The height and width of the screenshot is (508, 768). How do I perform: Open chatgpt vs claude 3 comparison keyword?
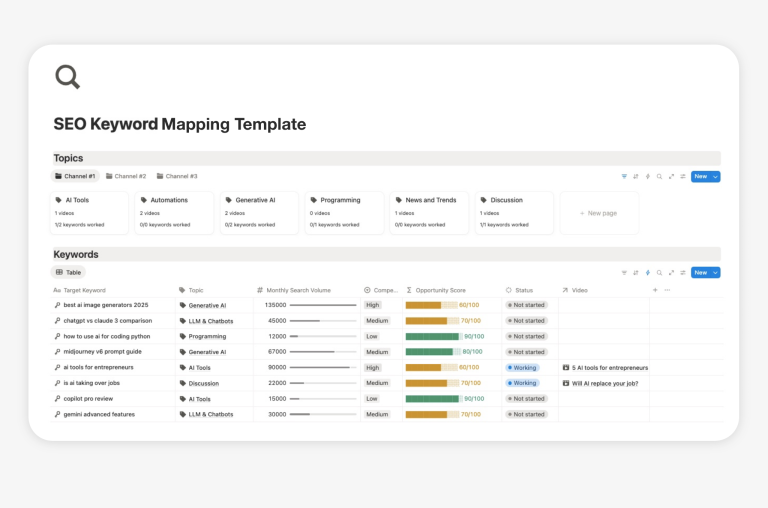point(108,320)
